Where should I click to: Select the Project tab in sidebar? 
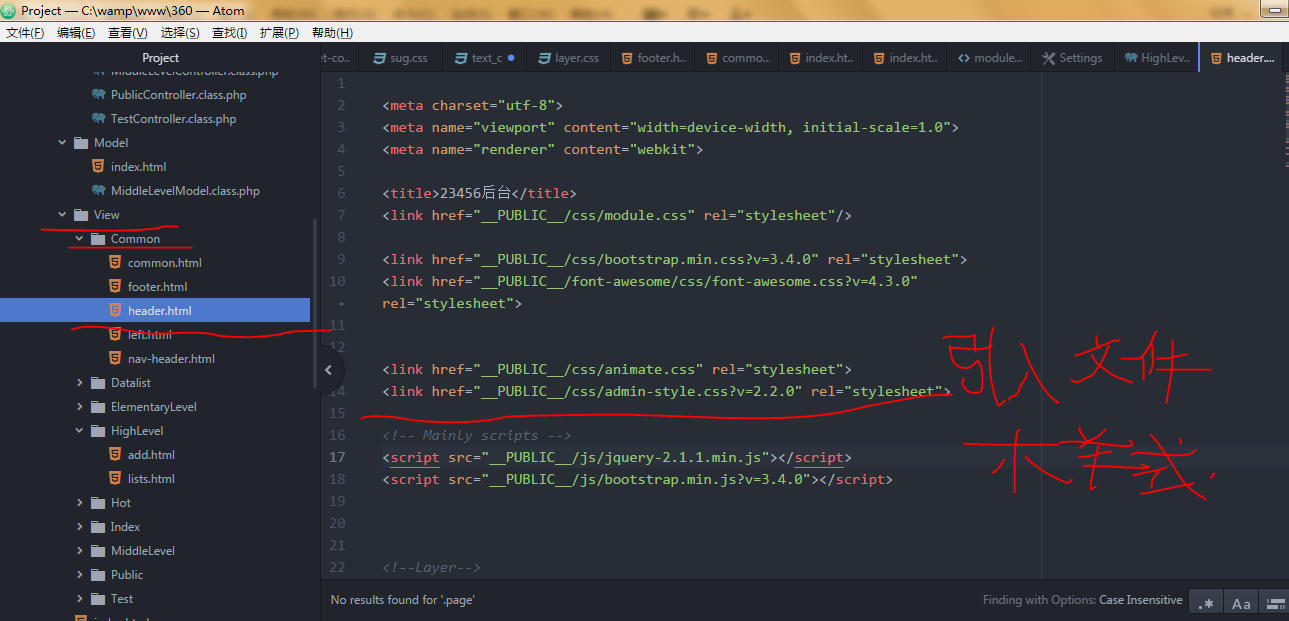160,58
